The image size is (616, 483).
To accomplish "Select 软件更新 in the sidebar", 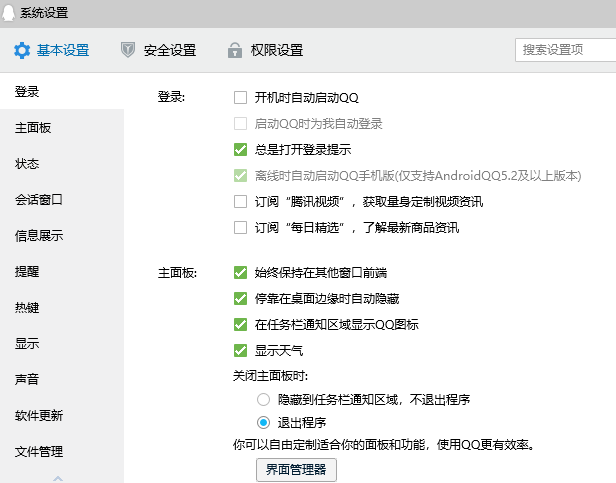I will click(x=62, y=415).
